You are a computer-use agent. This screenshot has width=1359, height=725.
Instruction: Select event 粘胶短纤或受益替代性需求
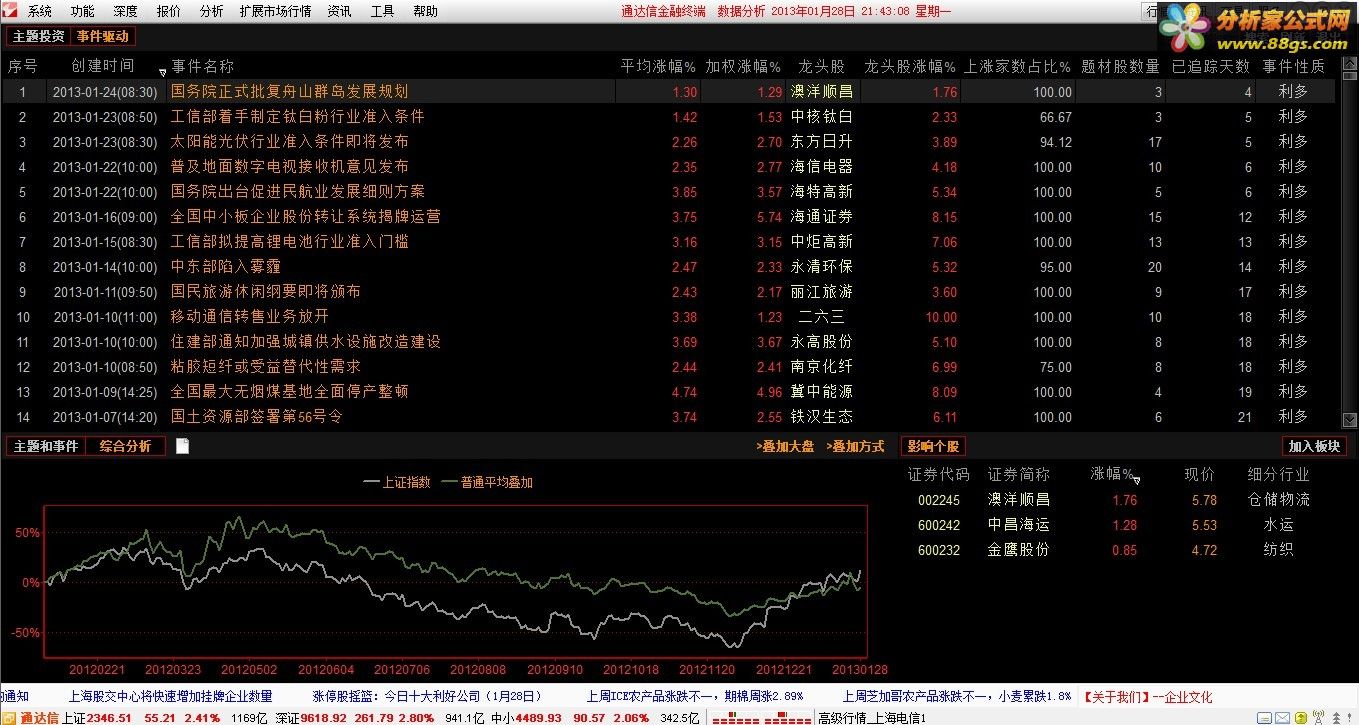pyautogui.click(x=265, y=366)
